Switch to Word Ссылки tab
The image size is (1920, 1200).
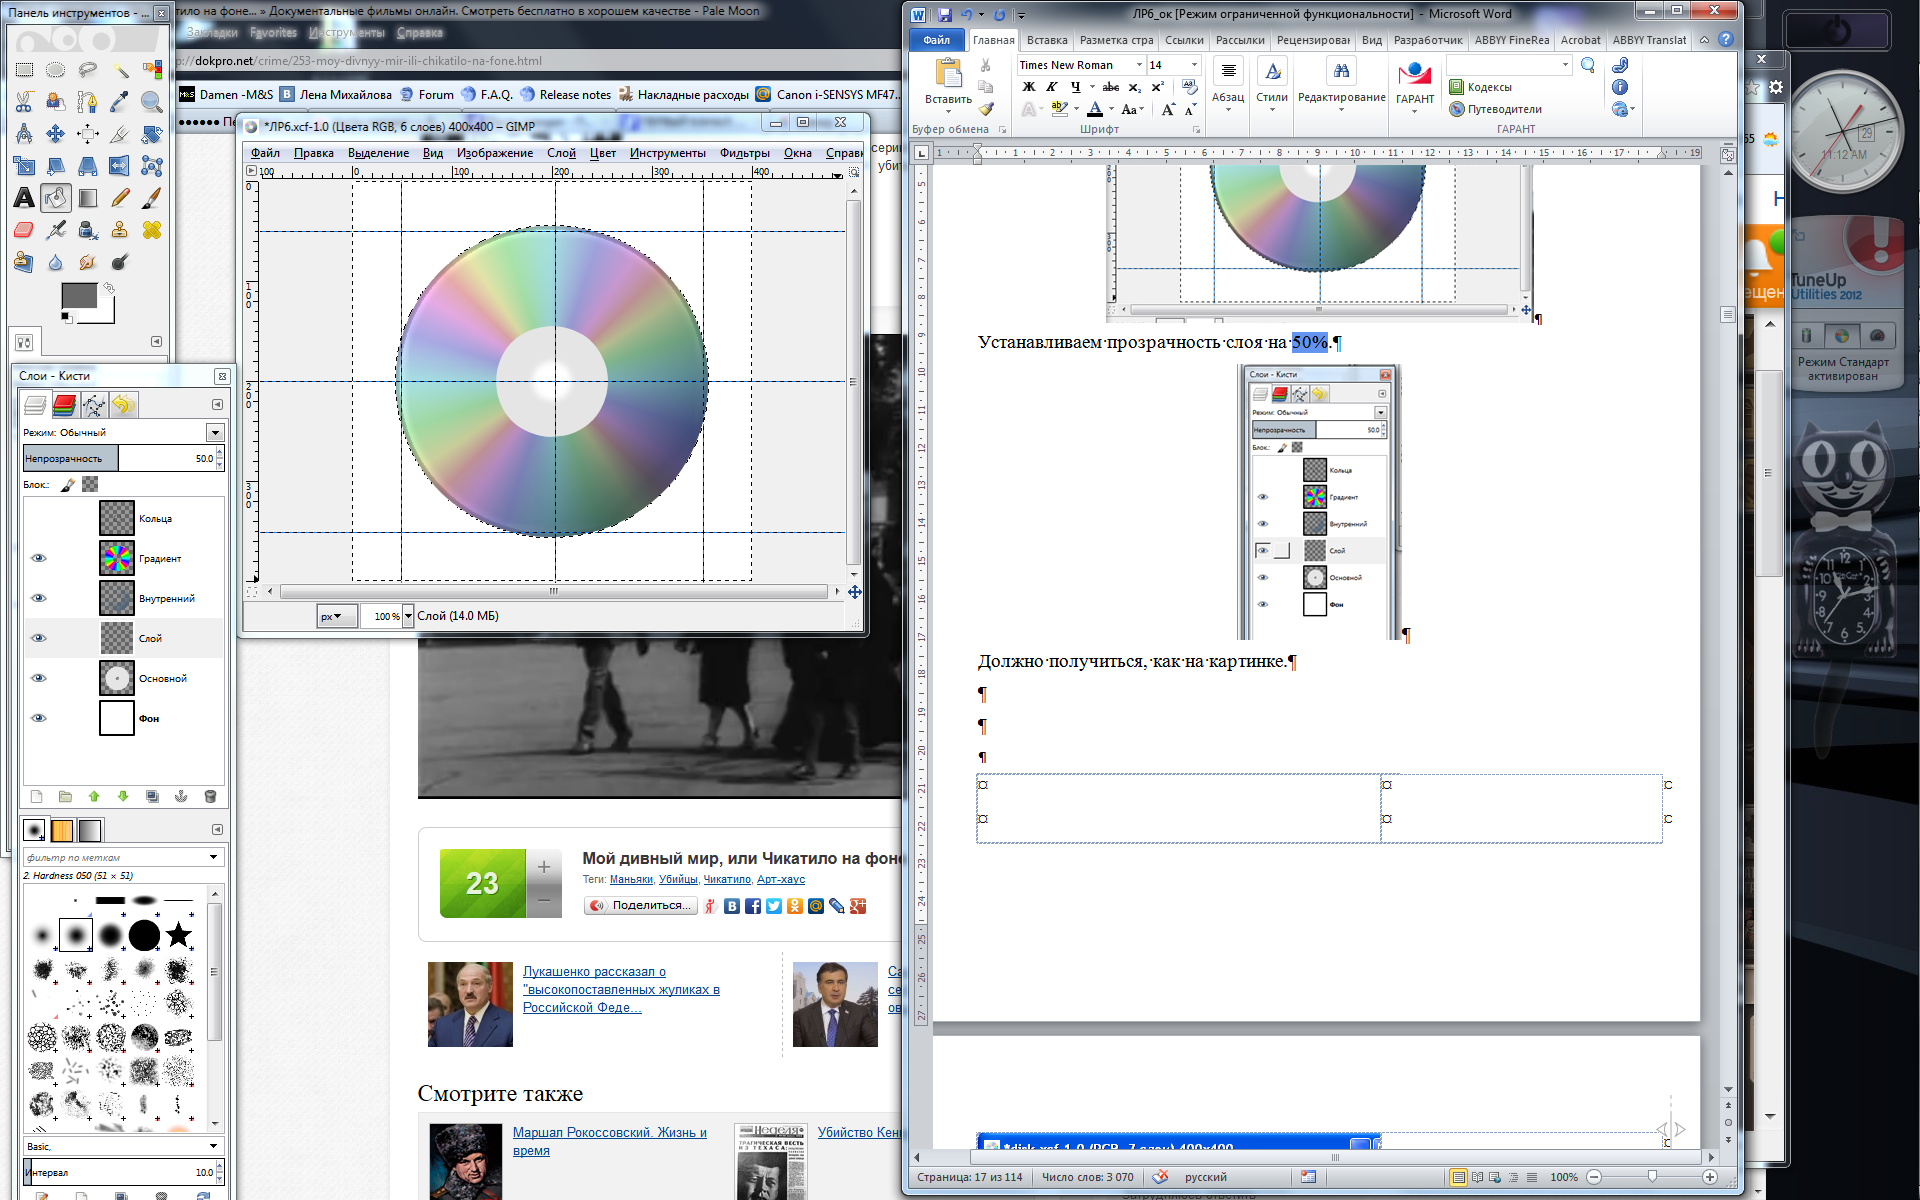pos(1184,40)
